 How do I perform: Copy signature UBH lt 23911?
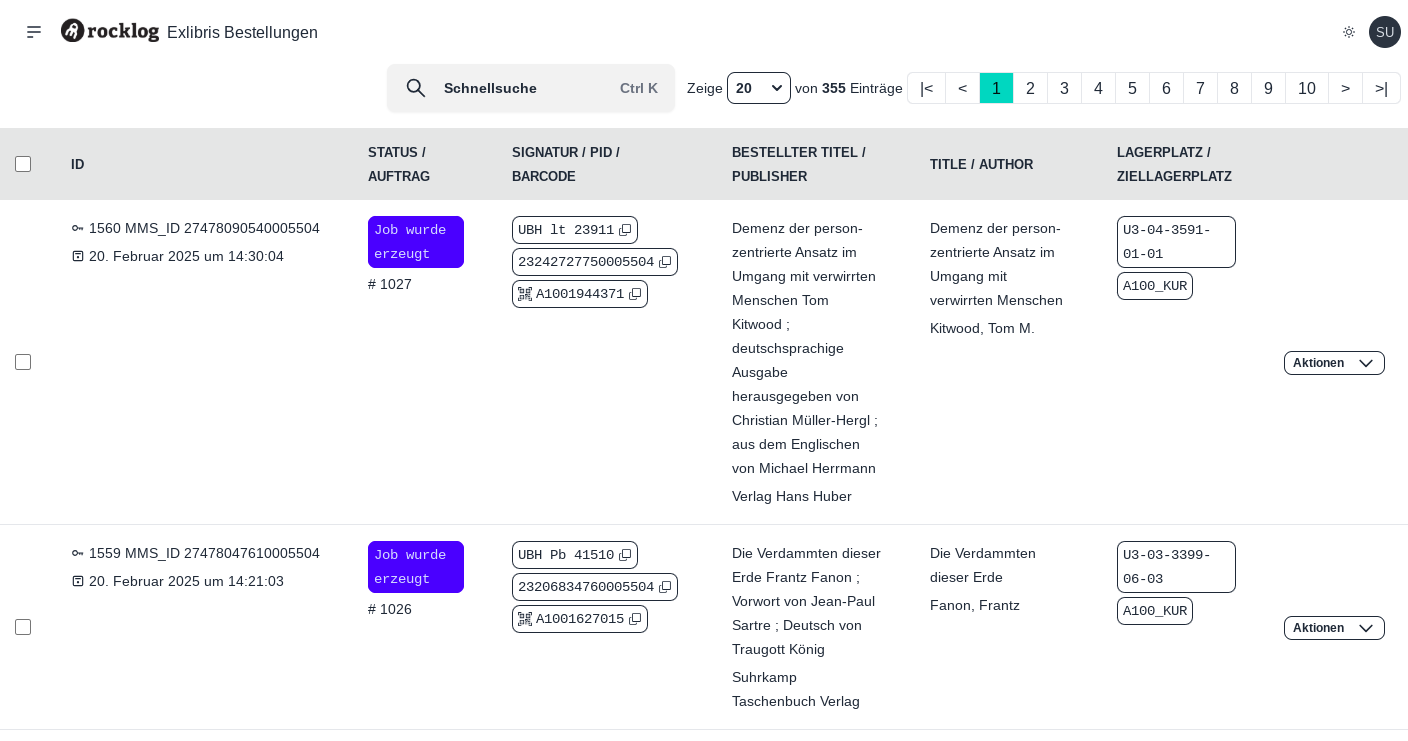(x=625, y=230)
